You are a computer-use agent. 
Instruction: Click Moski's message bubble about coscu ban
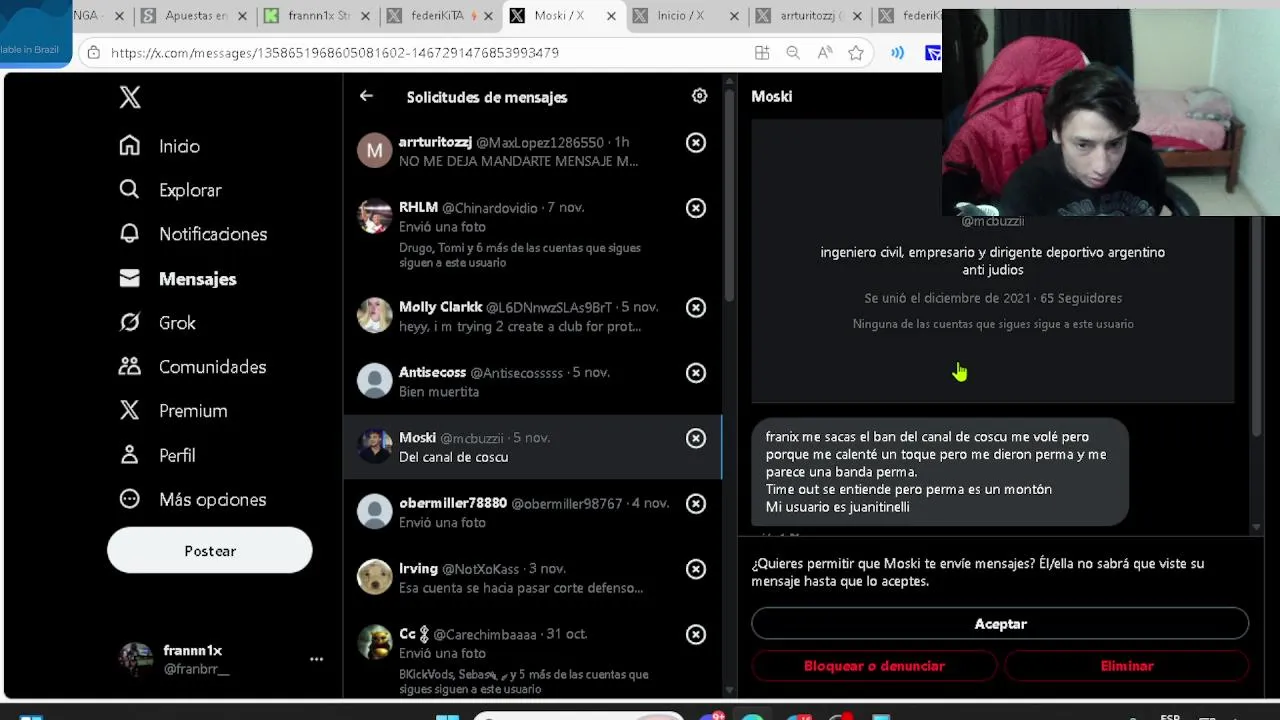click(940, 472)
